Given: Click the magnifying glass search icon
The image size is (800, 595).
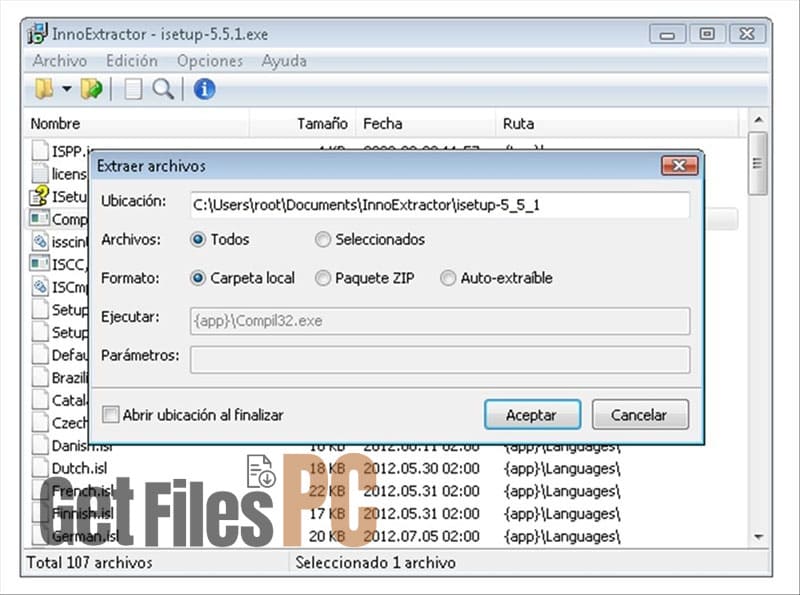Looking at the screenshot, I should [163, 89].
